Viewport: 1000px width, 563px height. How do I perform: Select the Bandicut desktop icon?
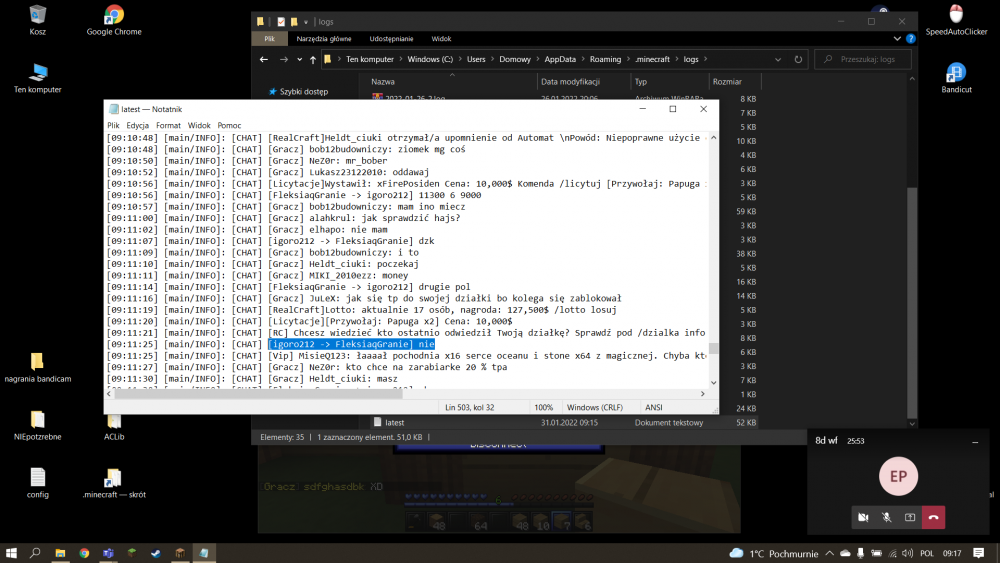coord(956,78)
